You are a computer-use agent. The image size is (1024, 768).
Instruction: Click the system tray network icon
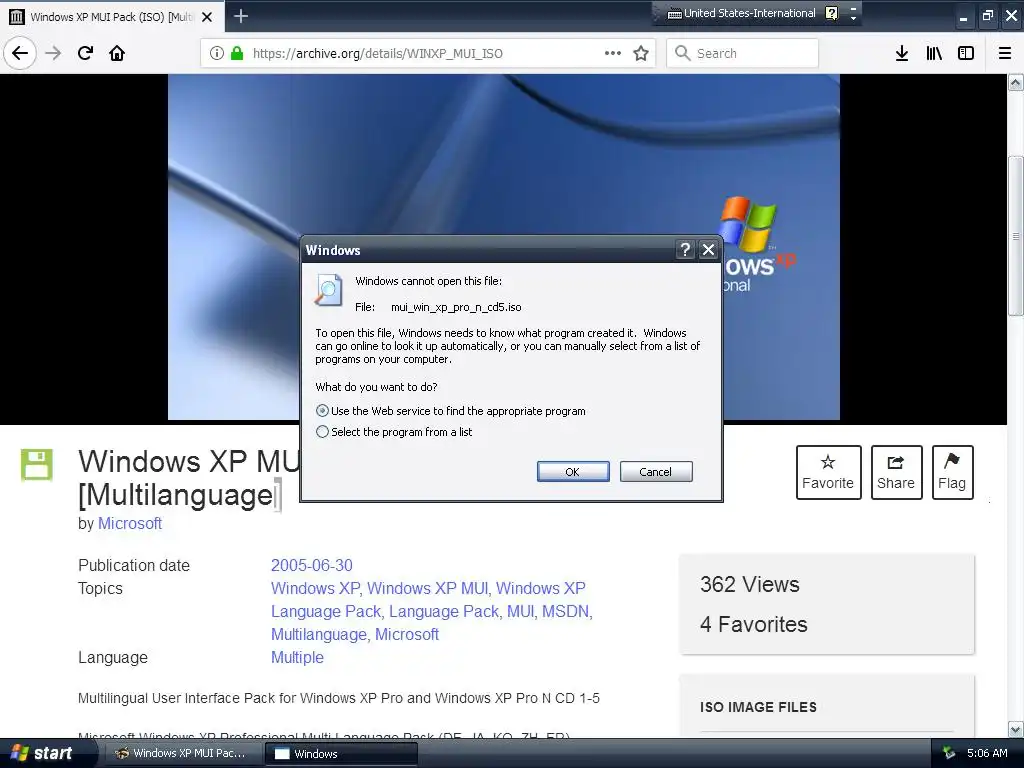949,753
